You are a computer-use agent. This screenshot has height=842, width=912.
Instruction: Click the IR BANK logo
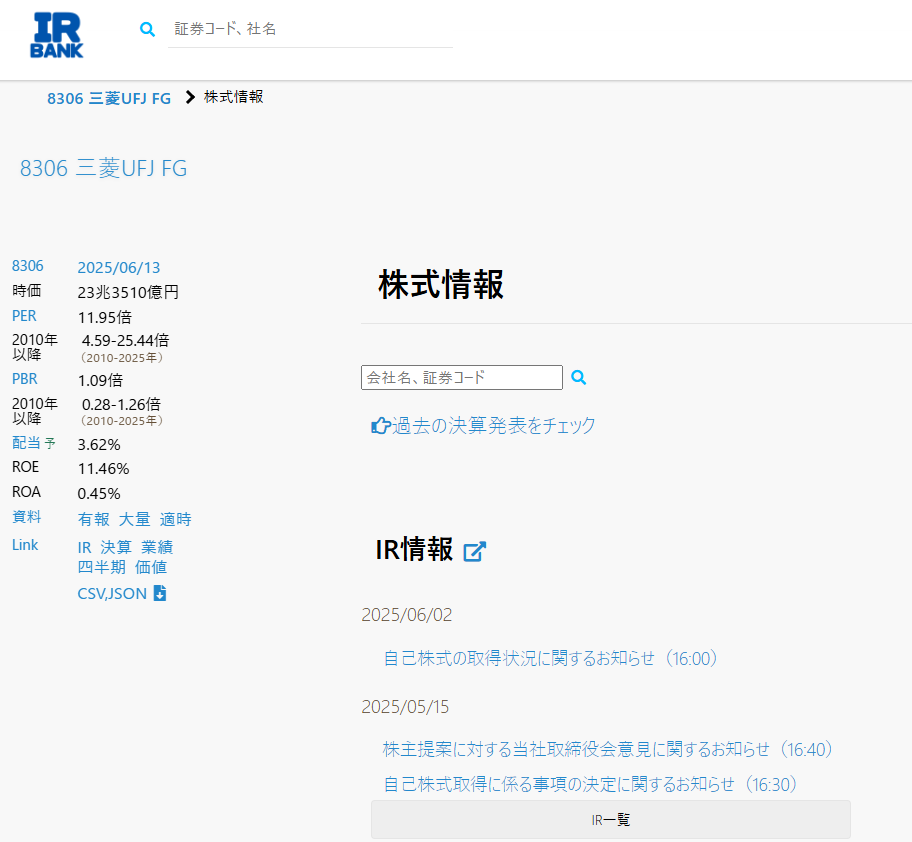pyautogui.click(x=57, y=35)
